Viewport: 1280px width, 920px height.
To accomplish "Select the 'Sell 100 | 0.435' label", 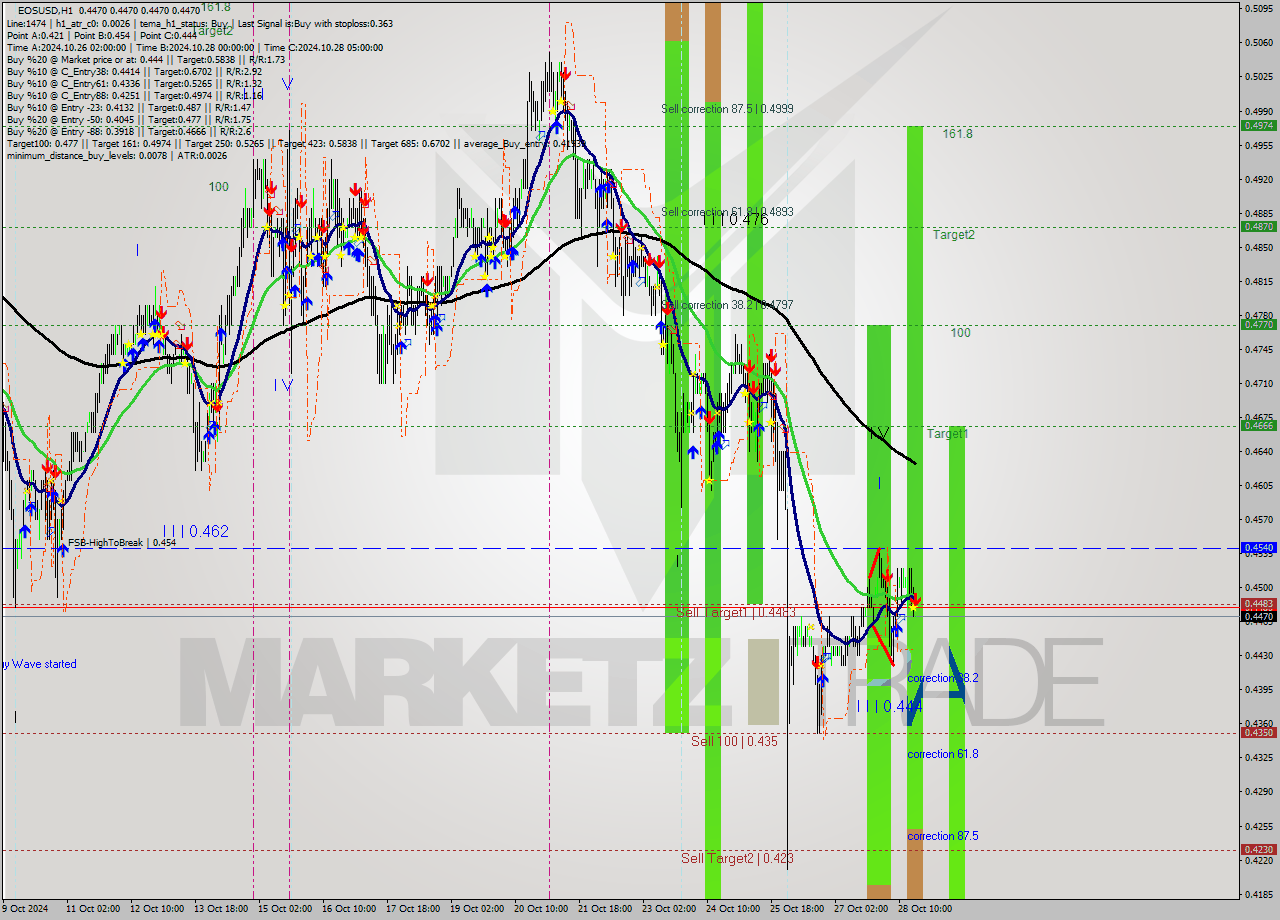I will [x=734, y=741].
